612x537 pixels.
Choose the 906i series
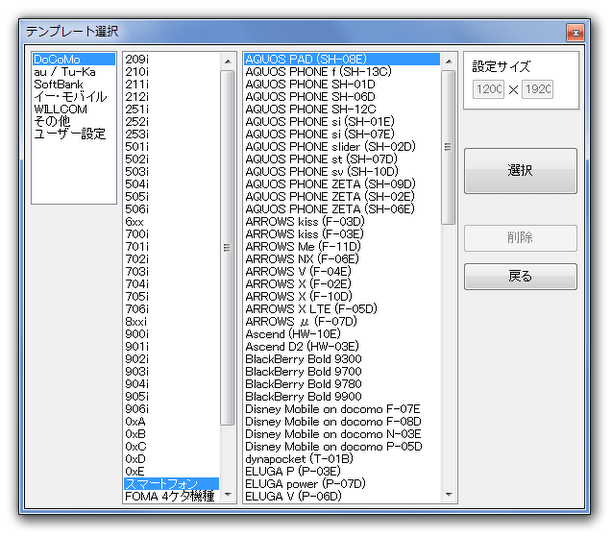(x=171, y=409)
